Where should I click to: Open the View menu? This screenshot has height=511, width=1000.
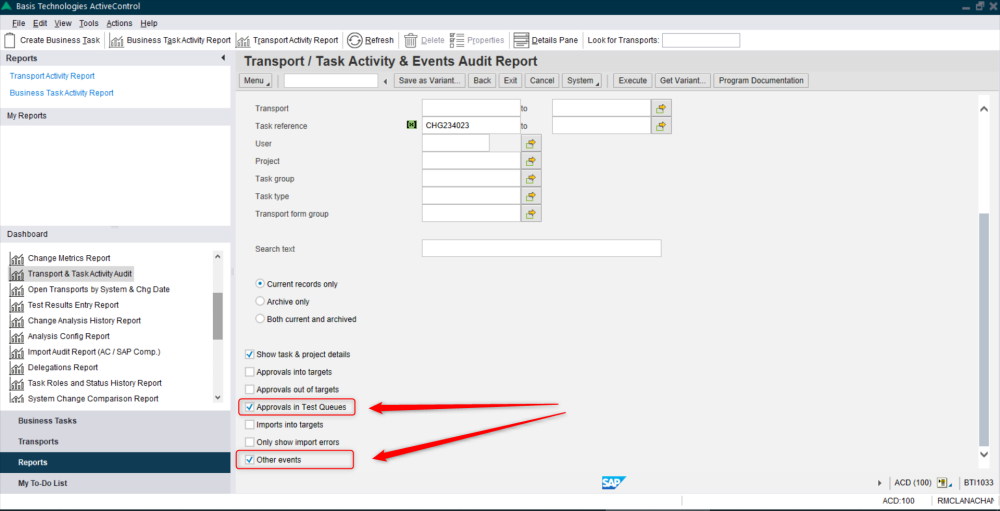pyautogui.click(x=63, y=24)
